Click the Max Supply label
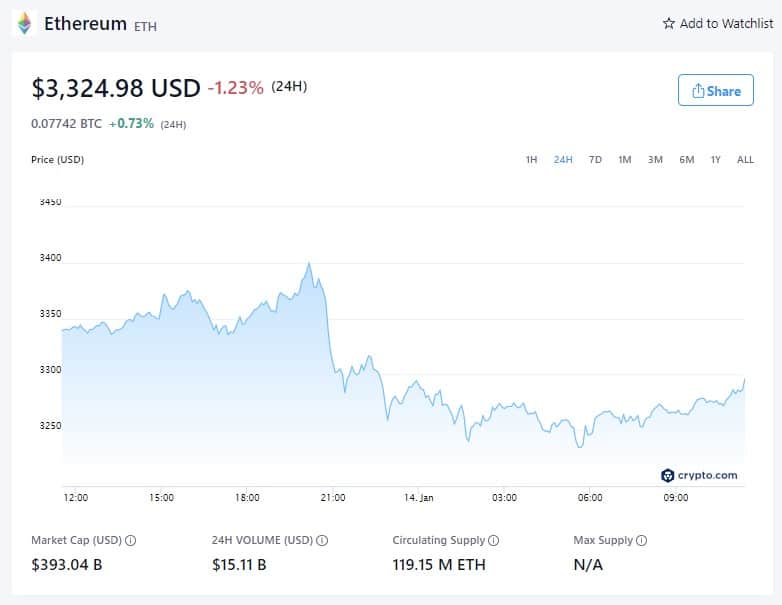This screenshot has width=782, height=605. (603, 540)
